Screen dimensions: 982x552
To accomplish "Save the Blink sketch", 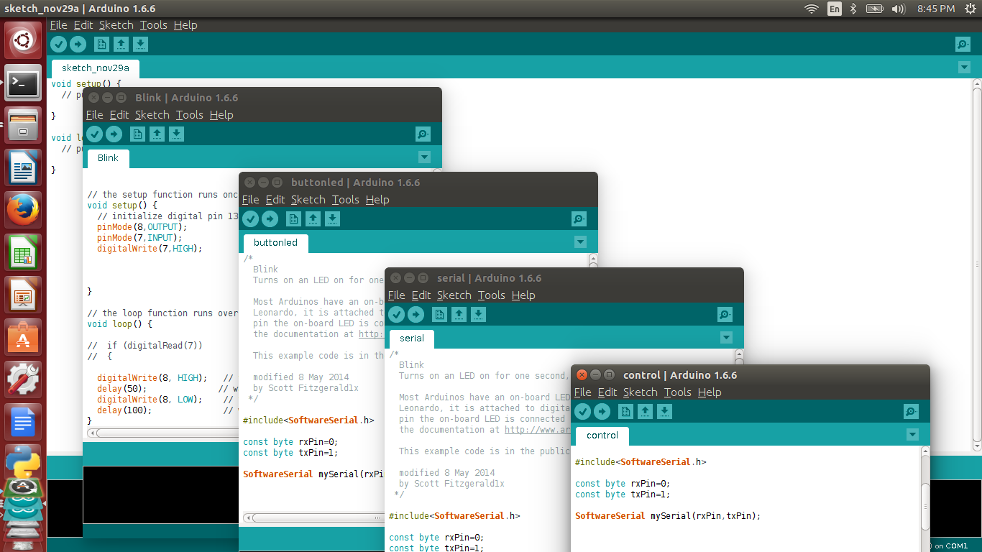I will [x=176, y=134].
